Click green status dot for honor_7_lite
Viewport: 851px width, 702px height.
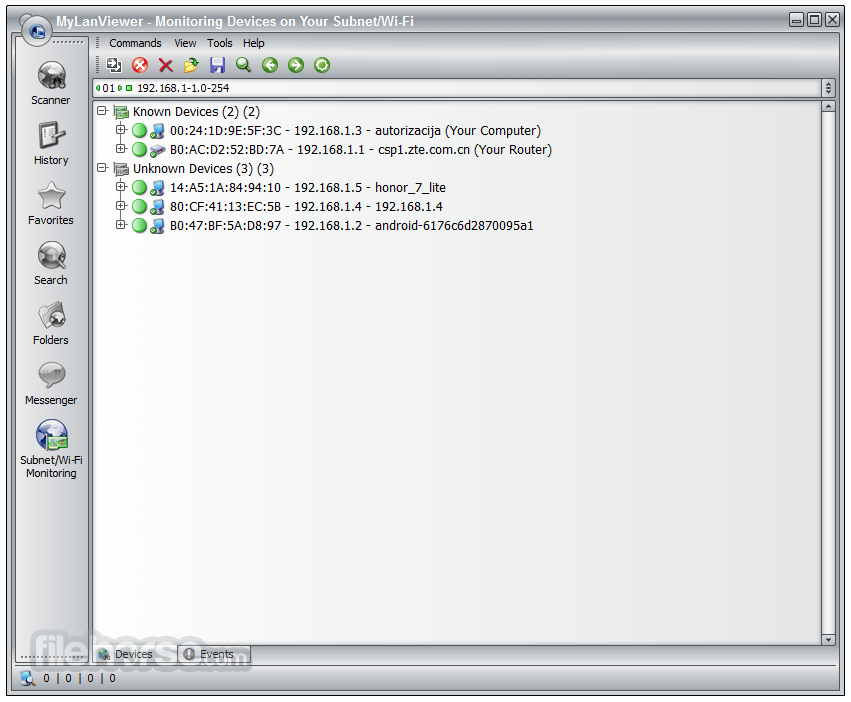139,187
